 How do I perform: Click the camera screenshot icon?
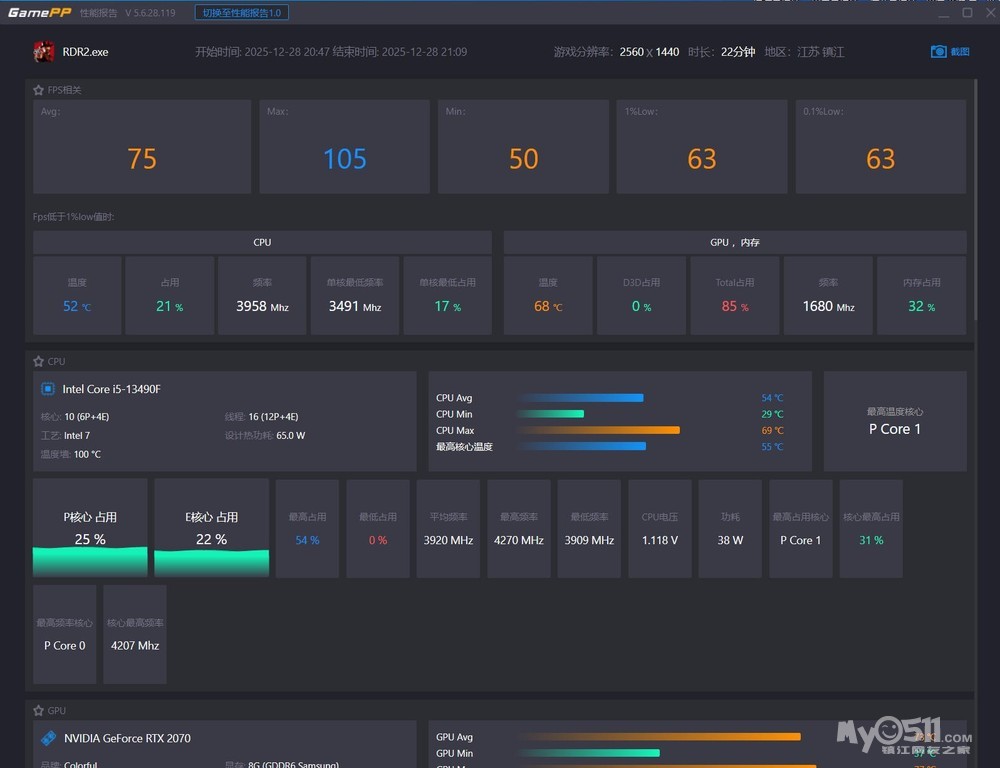point(938,52)
